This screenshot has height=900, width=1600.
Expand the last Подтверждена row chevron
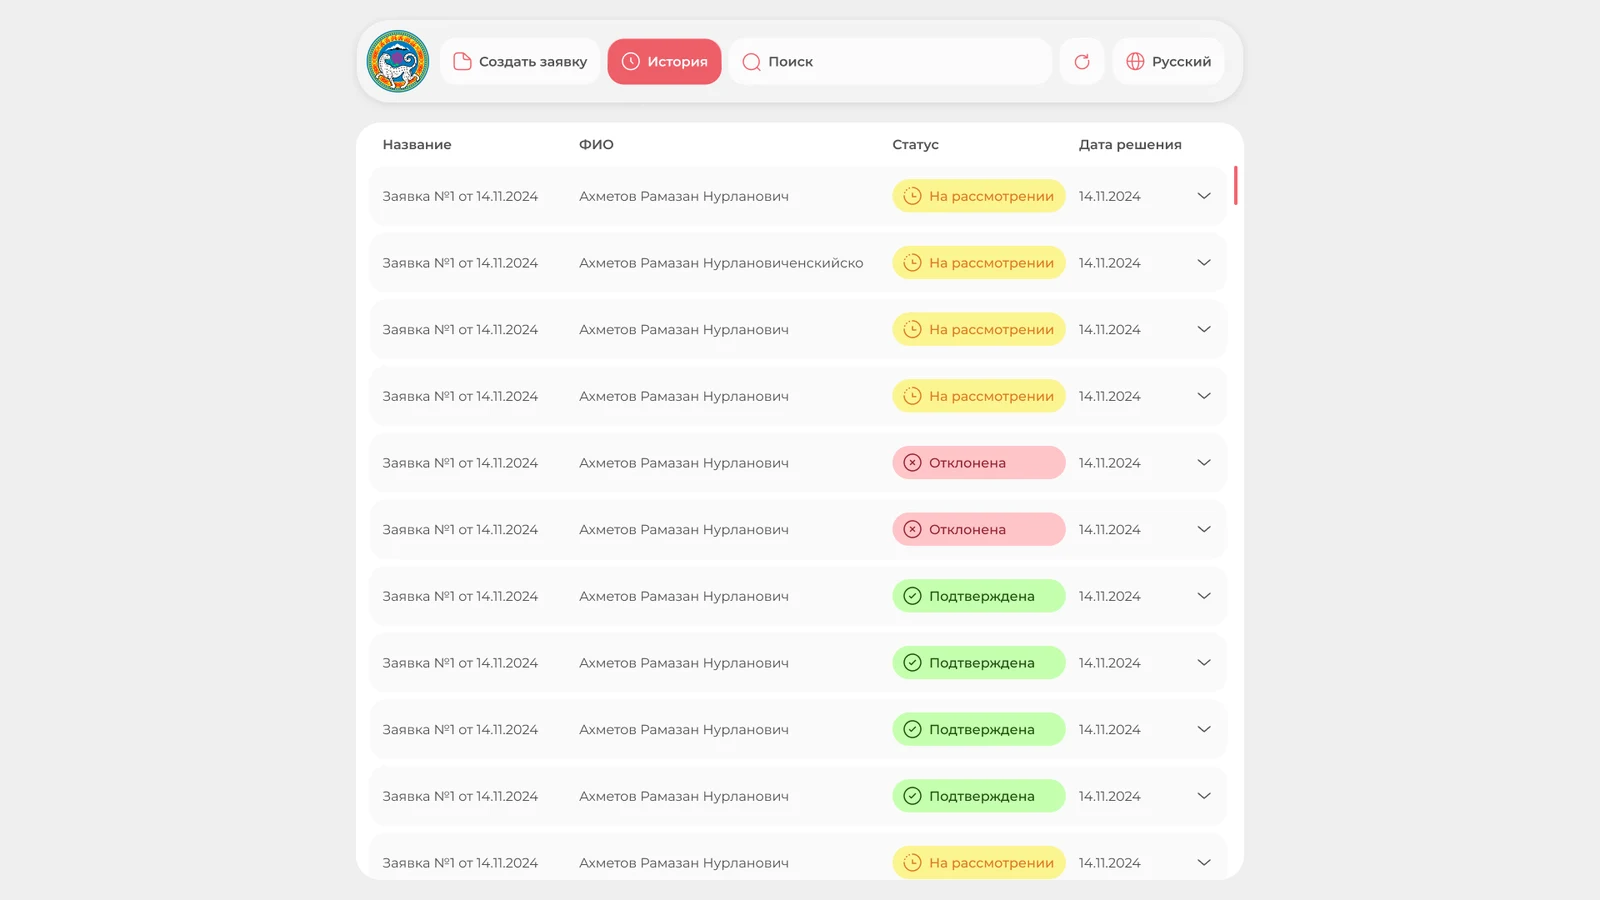coord(1204,796)
